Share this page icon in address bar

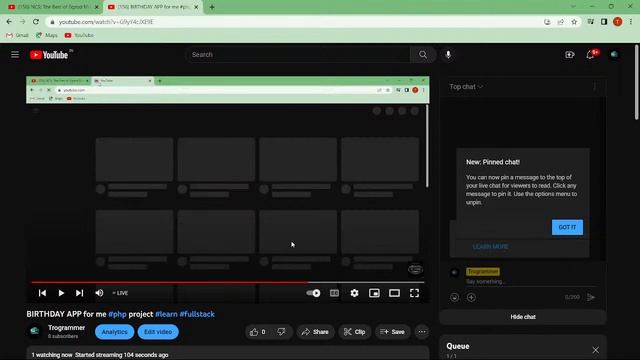[561, 22]
